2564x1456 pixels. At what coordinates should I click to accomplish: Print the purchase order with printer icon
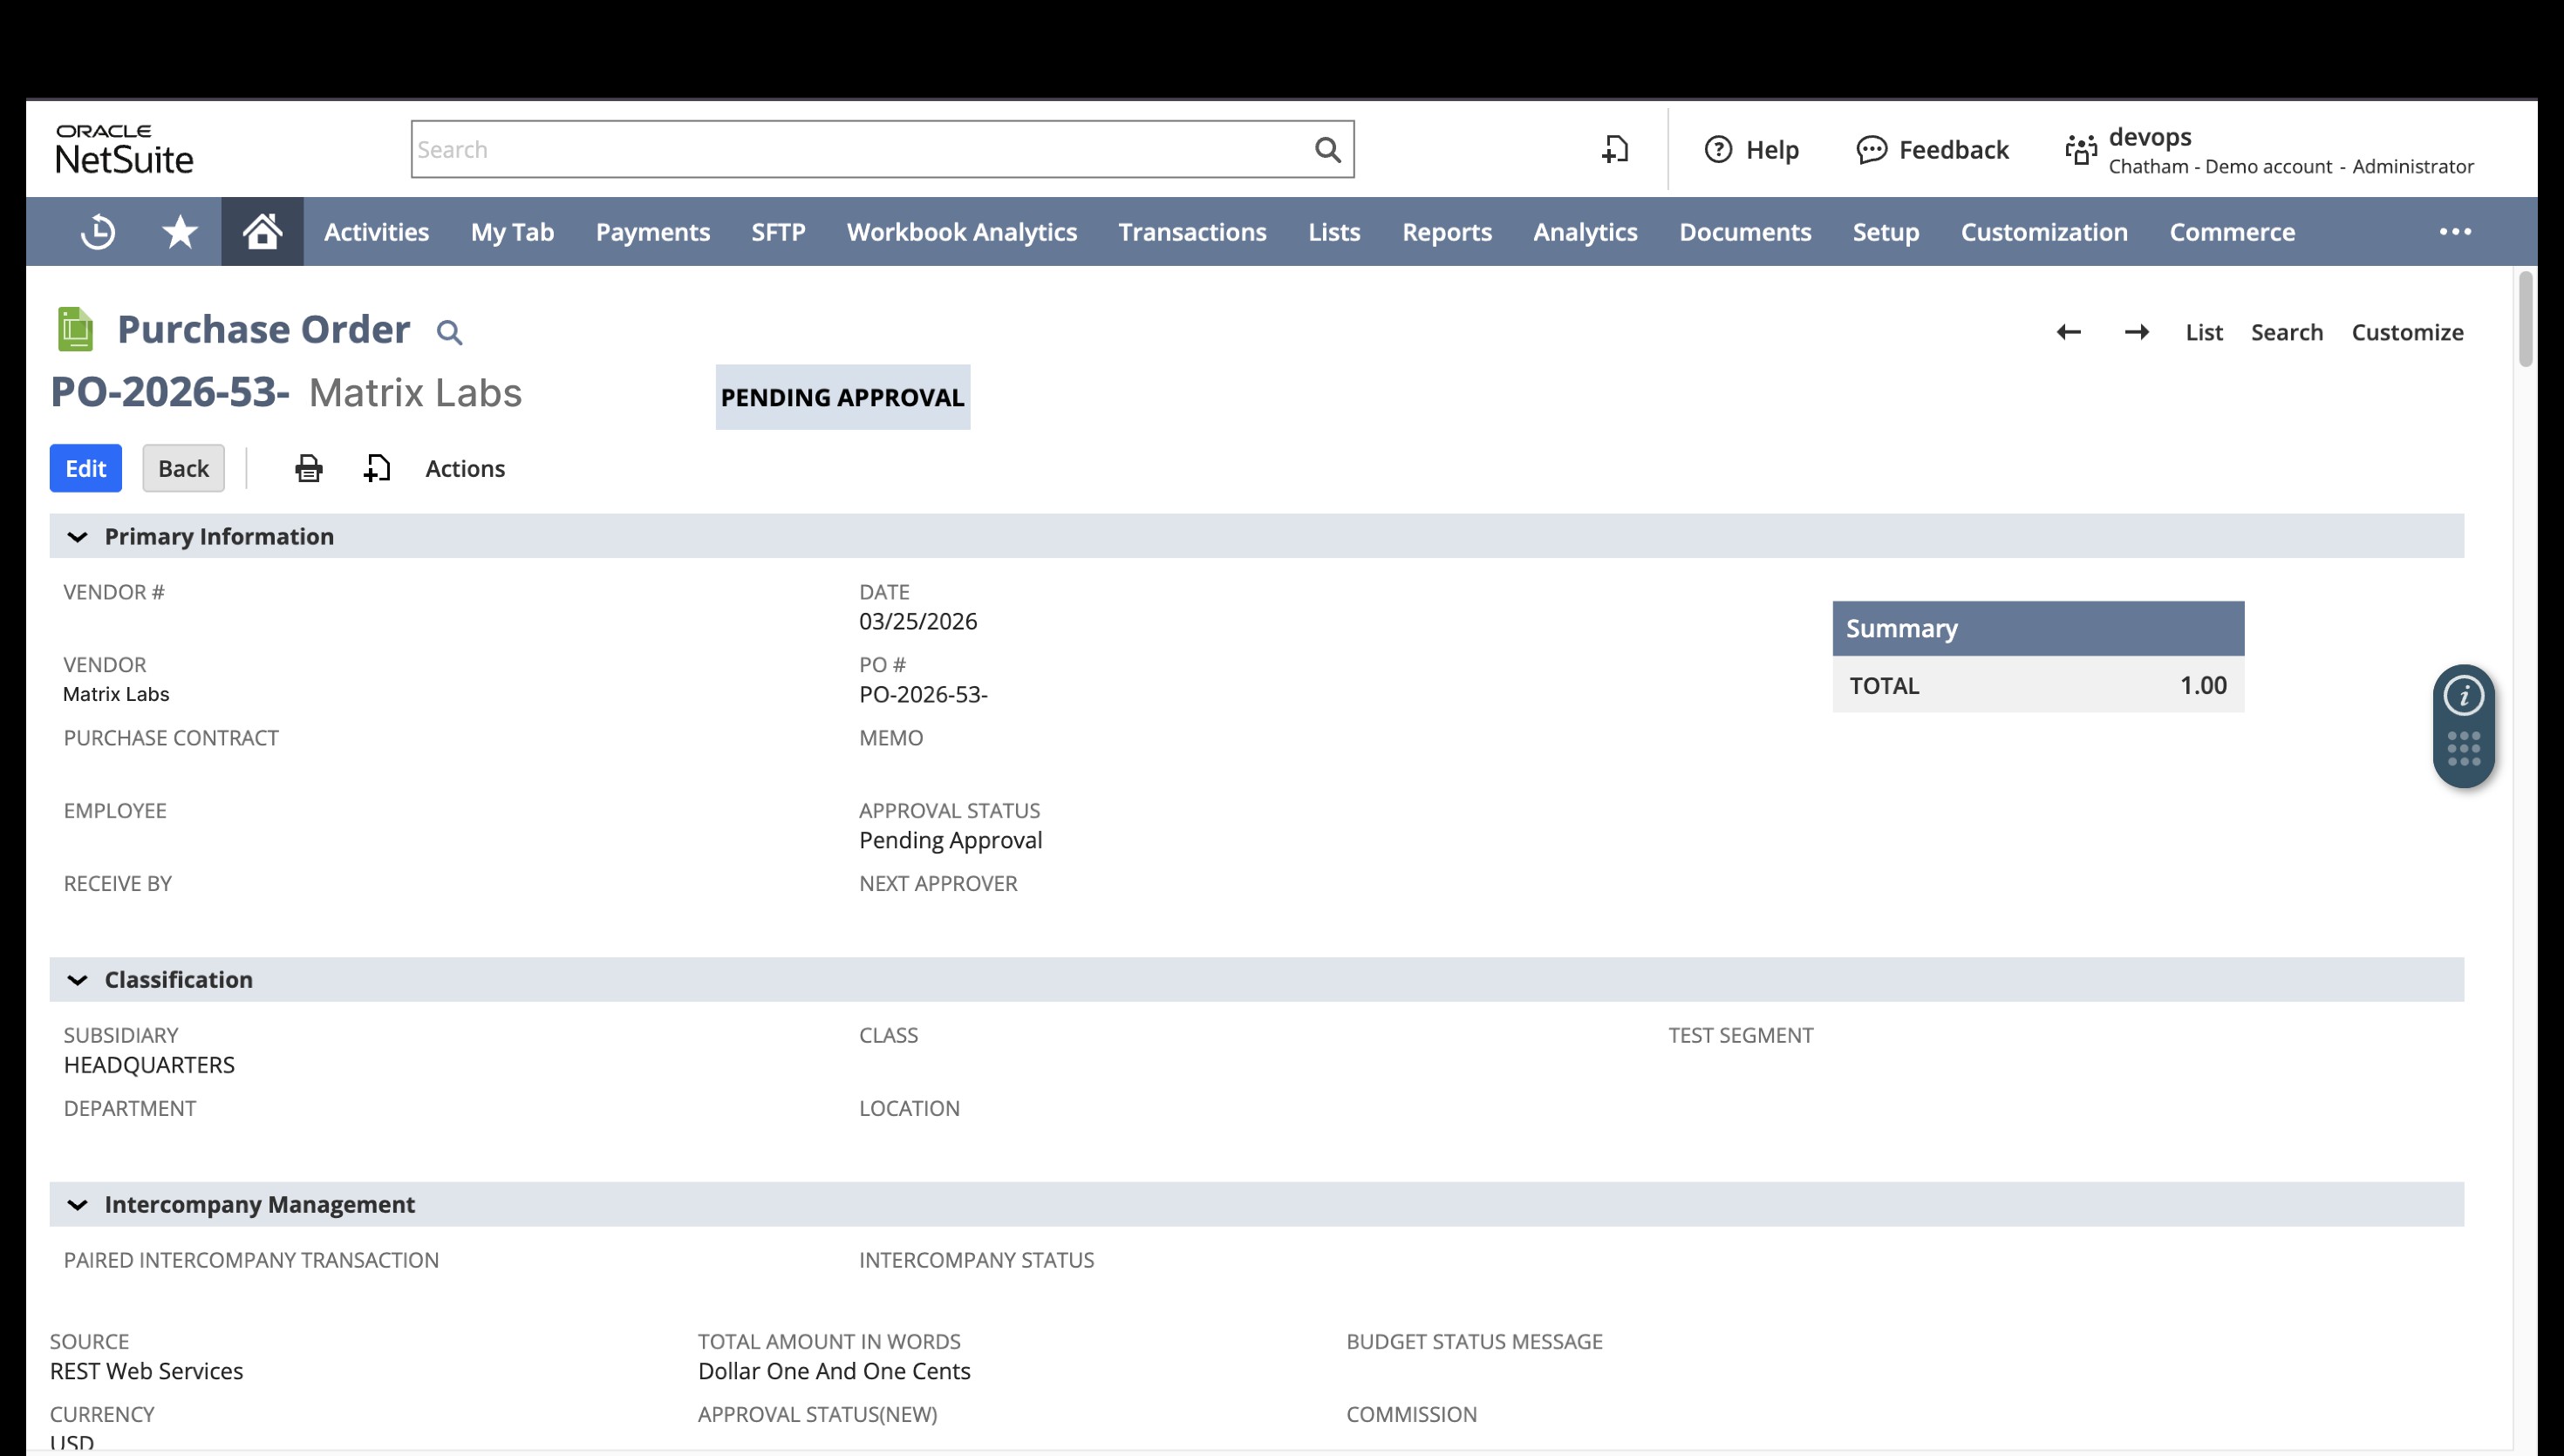(x=308, y=468)
